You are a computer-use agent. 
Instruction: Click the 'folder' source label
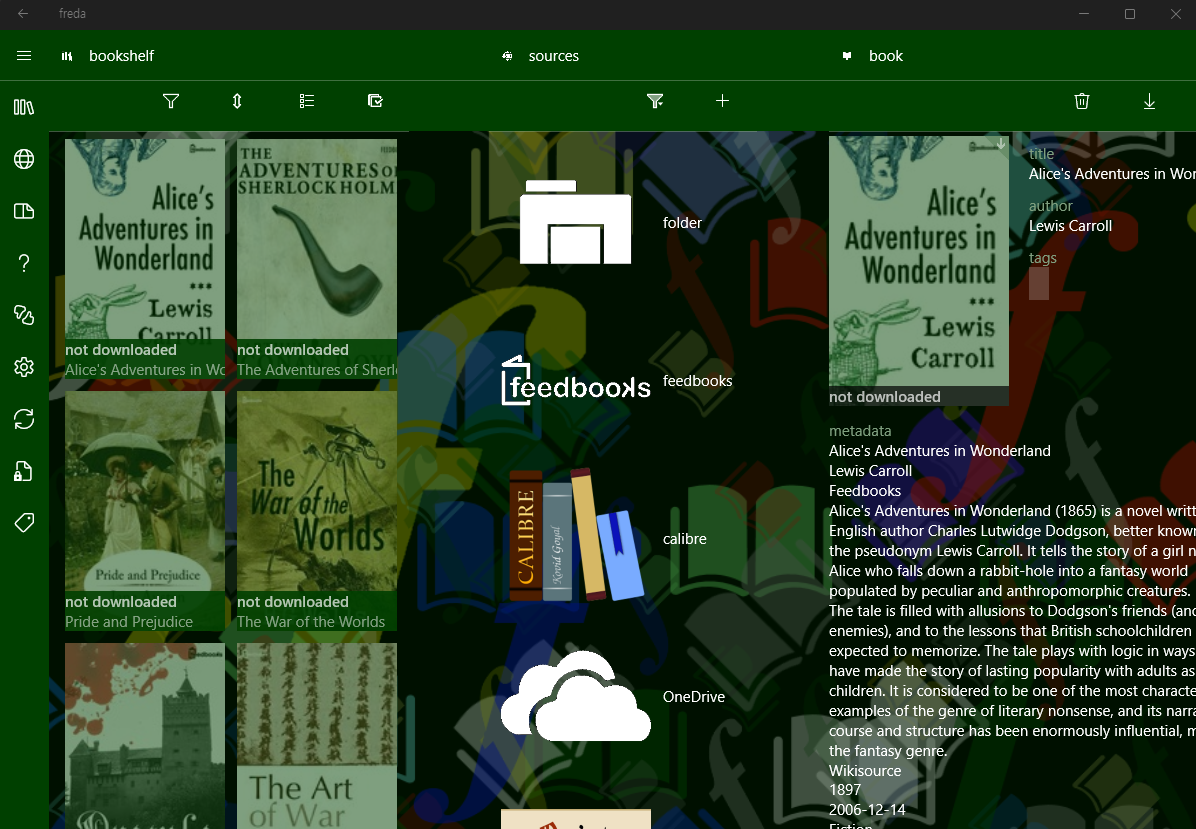coord(682,223)
